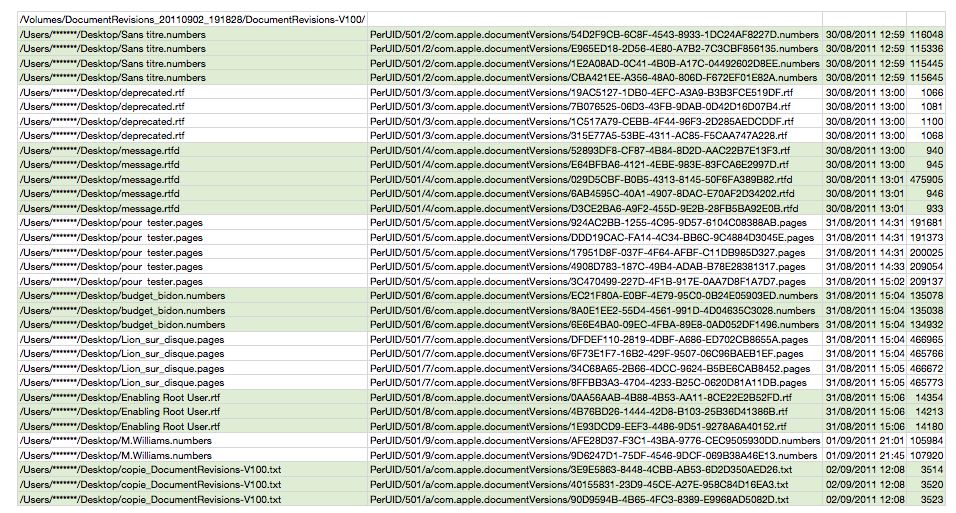Screen dimensions: 956x513
Task: Select the size value 107920
Action: click(926, 456)
